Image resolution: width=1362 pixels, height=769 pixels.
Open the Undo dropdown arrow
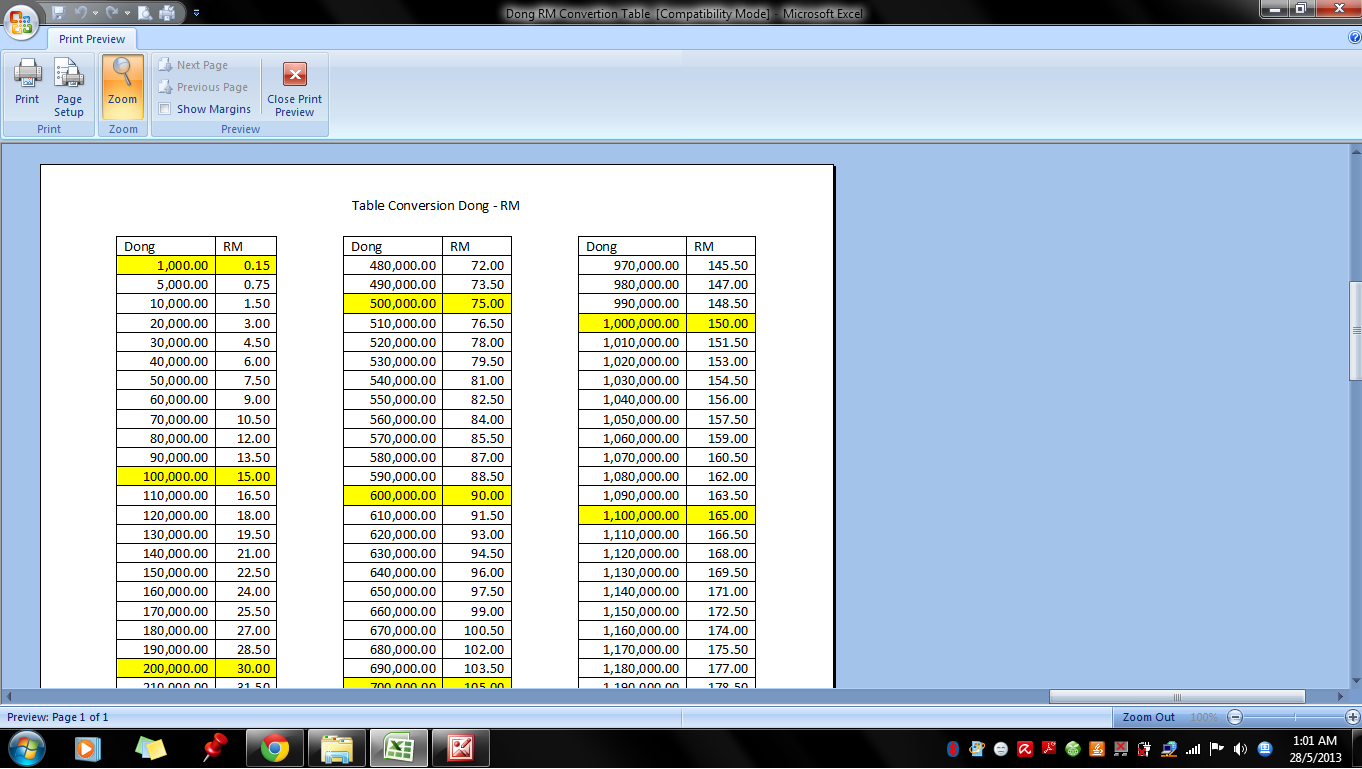[x=95, y=13]
